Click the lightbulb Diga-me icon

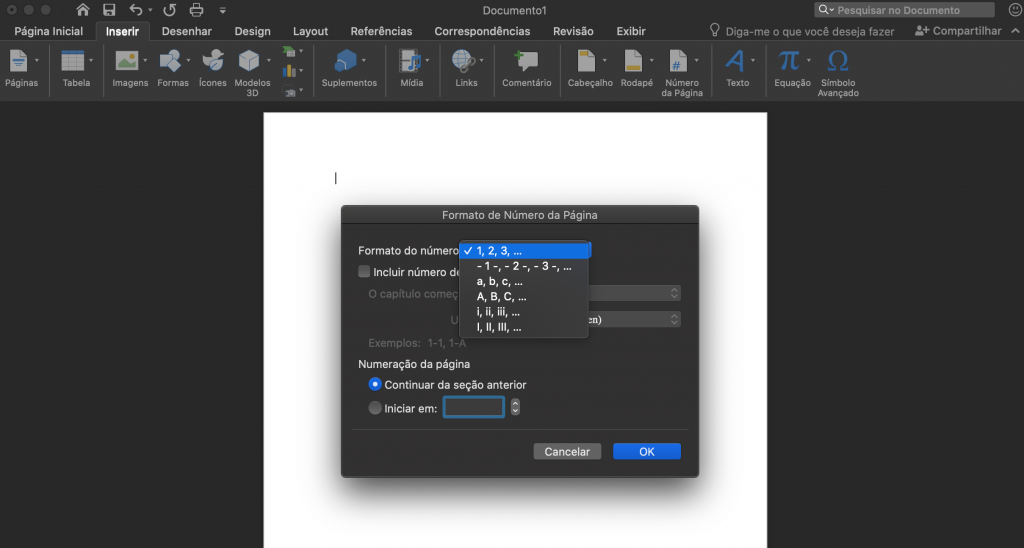pos(714,30)
